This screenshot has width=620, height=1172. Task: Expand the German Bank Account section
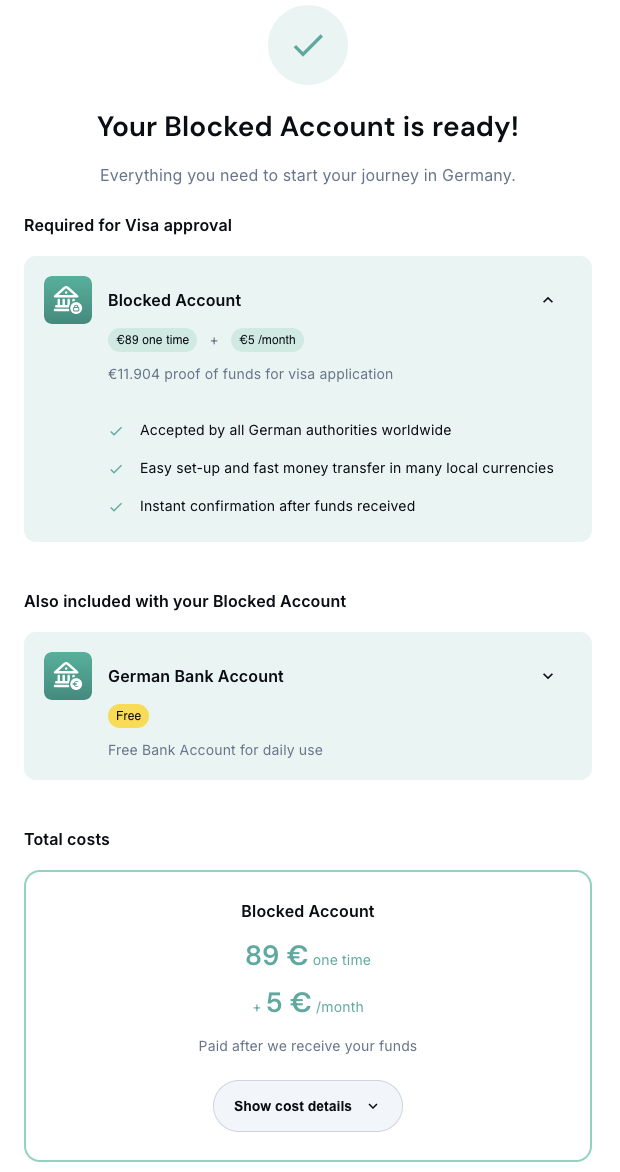[x=547, y=676]
